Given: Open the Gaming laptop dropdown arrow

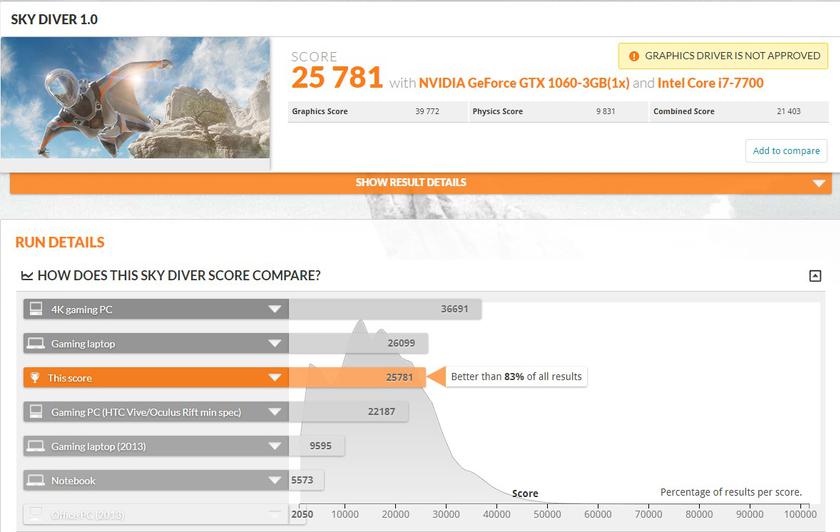Looking at the screenshot, I should 274,343.
